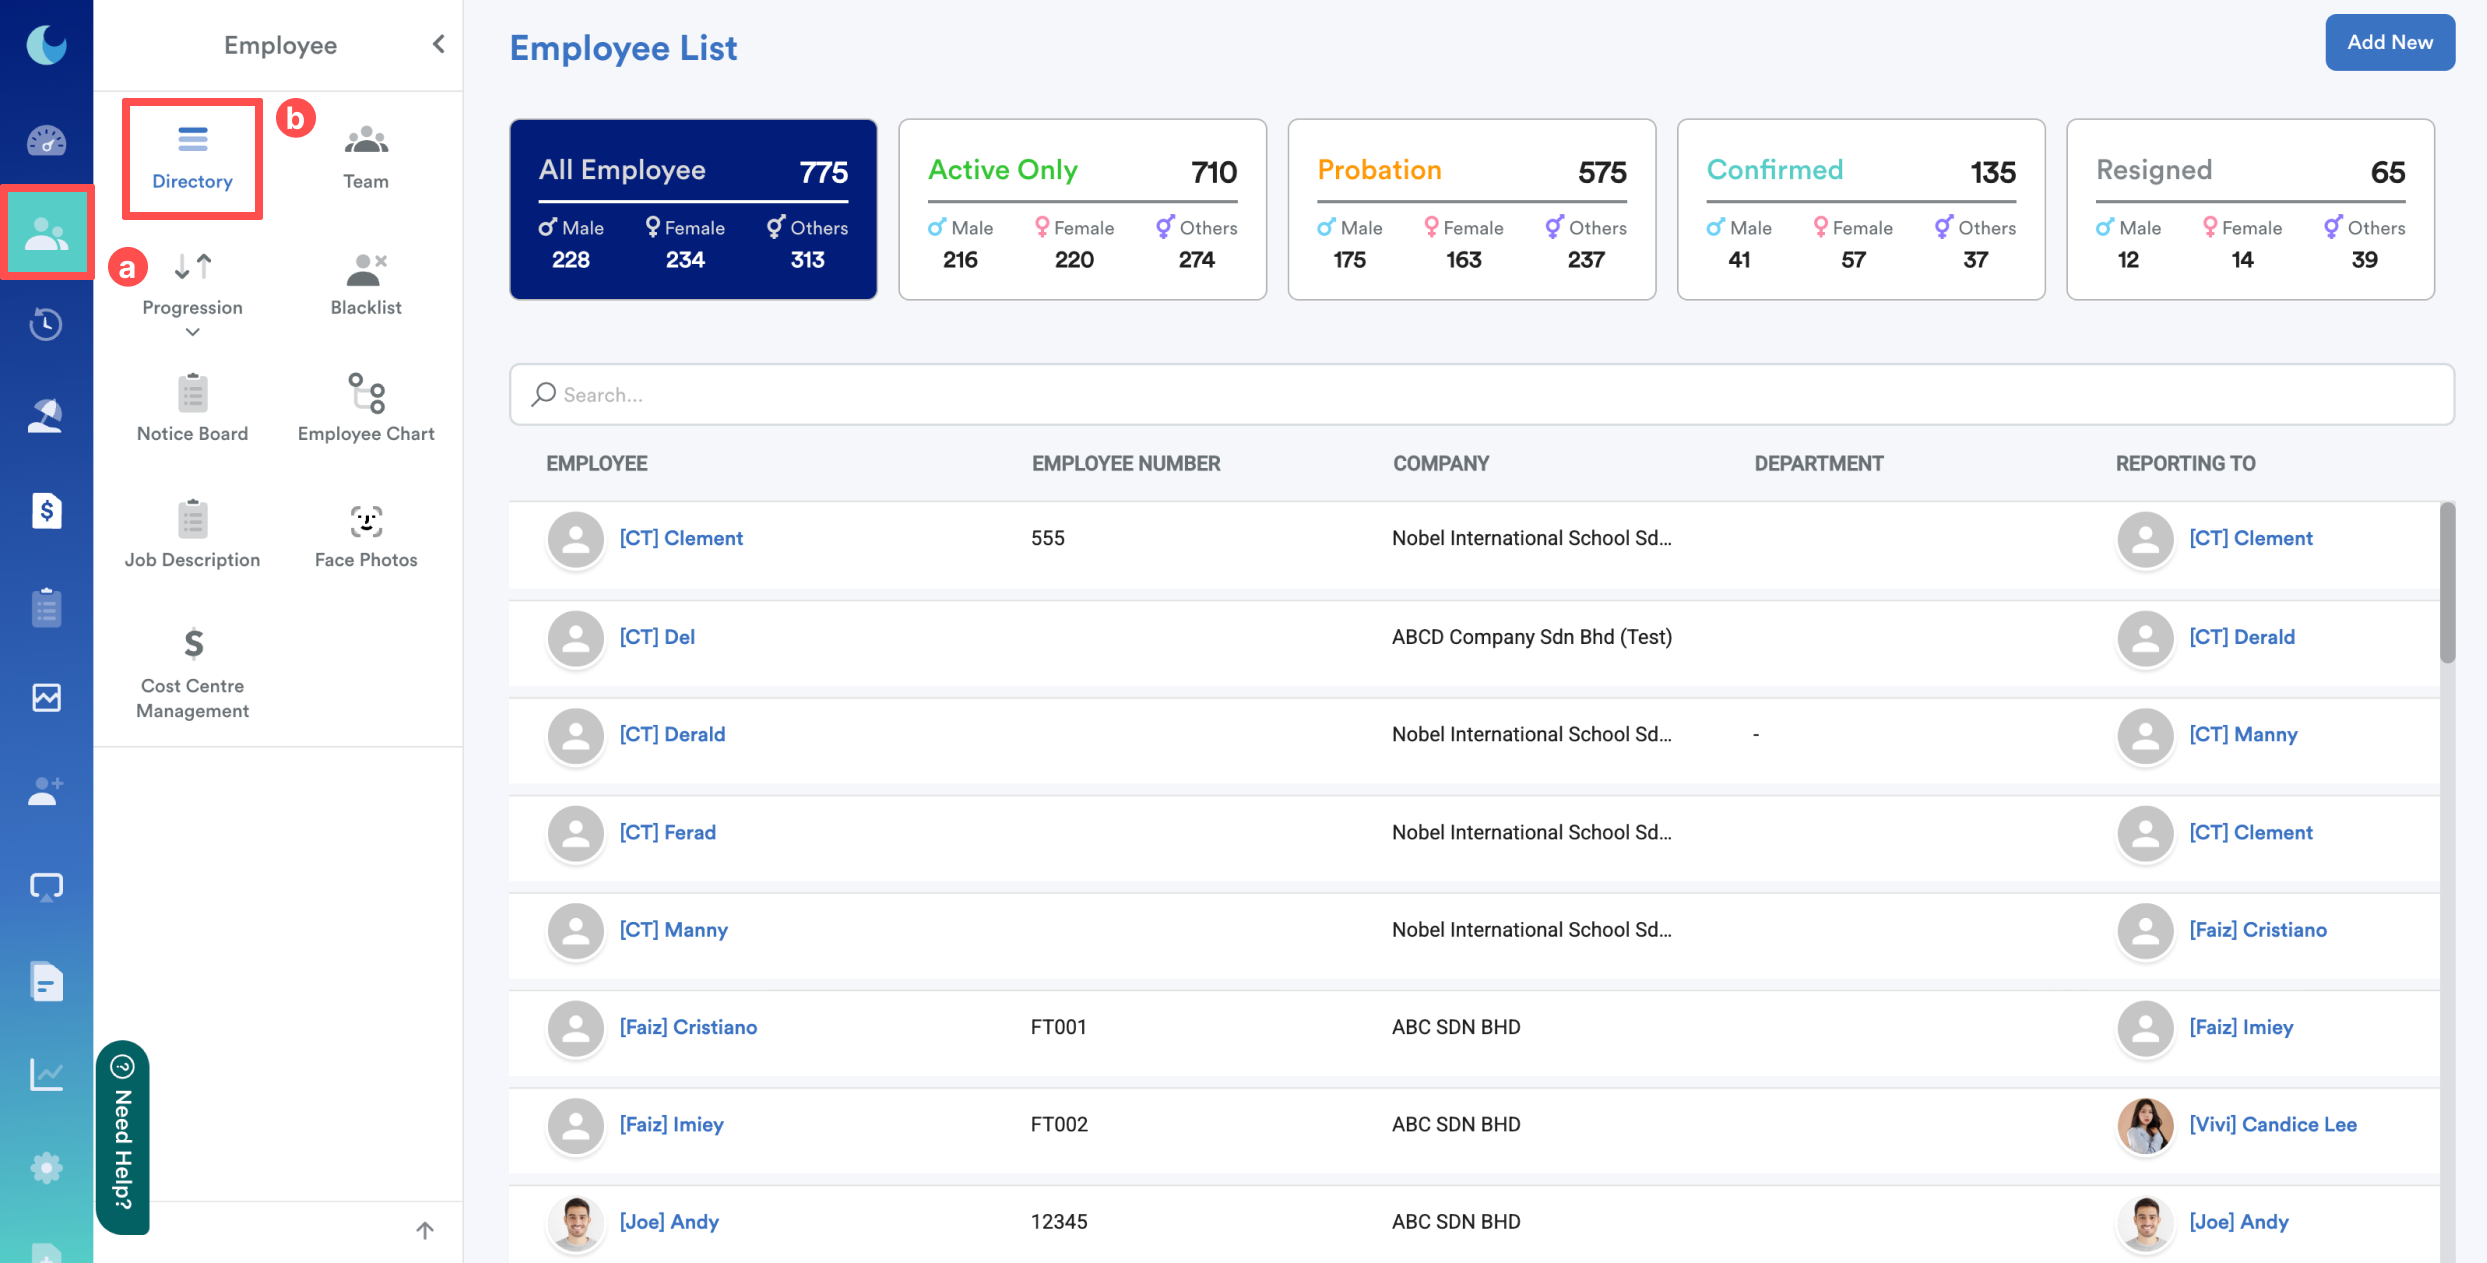
Task: Click the scroll-up arrow in panel
Action: coord(425,1230)
